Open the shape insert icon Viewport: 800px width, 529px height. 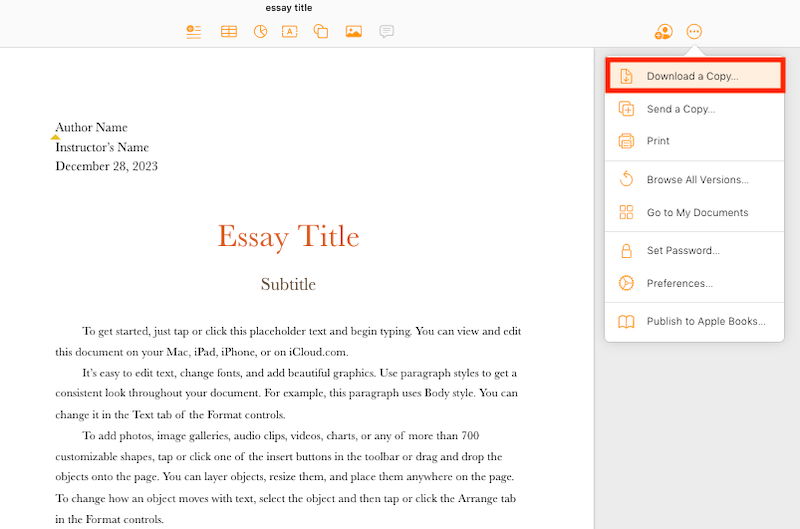(x=321, y=32)
